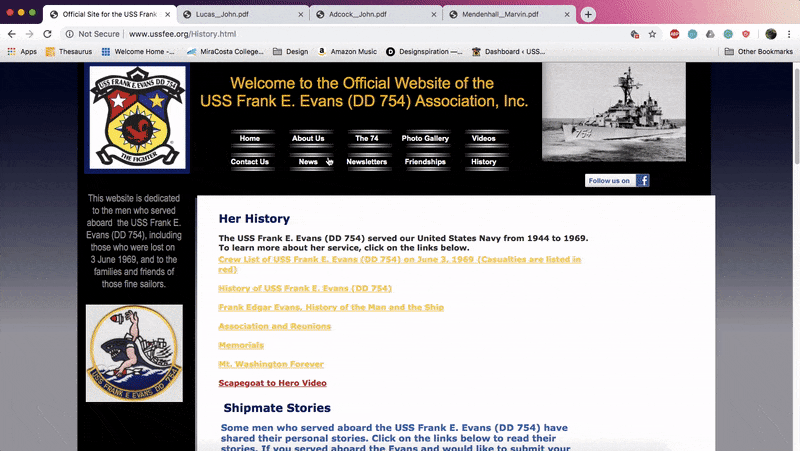Open the News navigation button
This screenshot has width=800, height=451.
(x=308, y=162)
